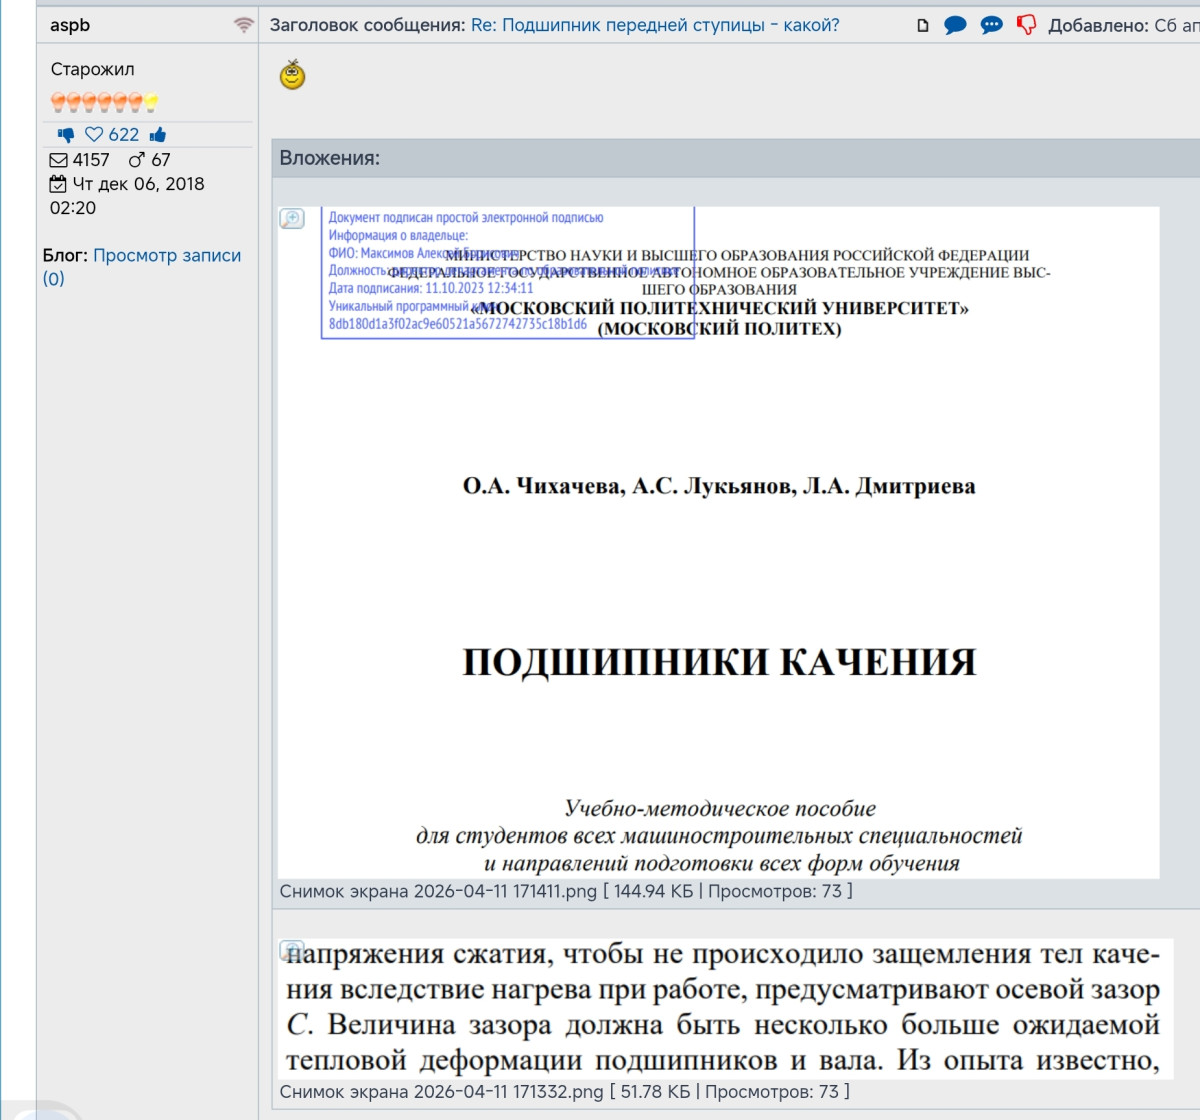Viewport: 1200px width, 1120px height.
Task: Click the blue thumbs-up reputation icon
Action: point(158,135)
